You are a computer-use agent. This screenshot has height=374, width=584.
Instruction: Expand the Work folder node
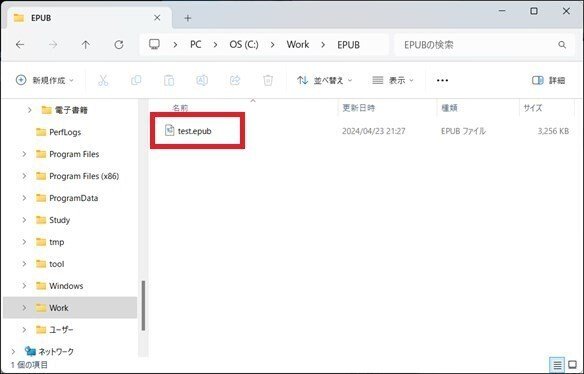[24, 308]
